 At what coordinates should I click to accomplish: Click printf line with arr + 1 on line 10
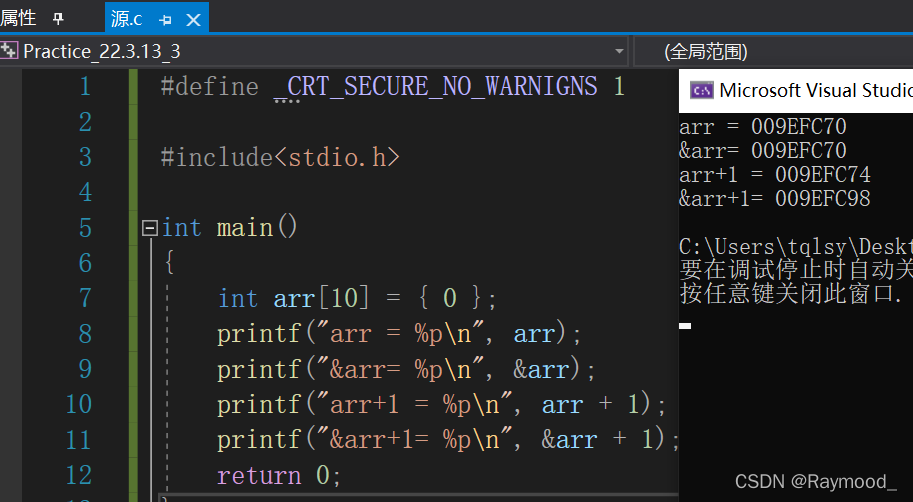pyautogui.click(x=441, y=405)
